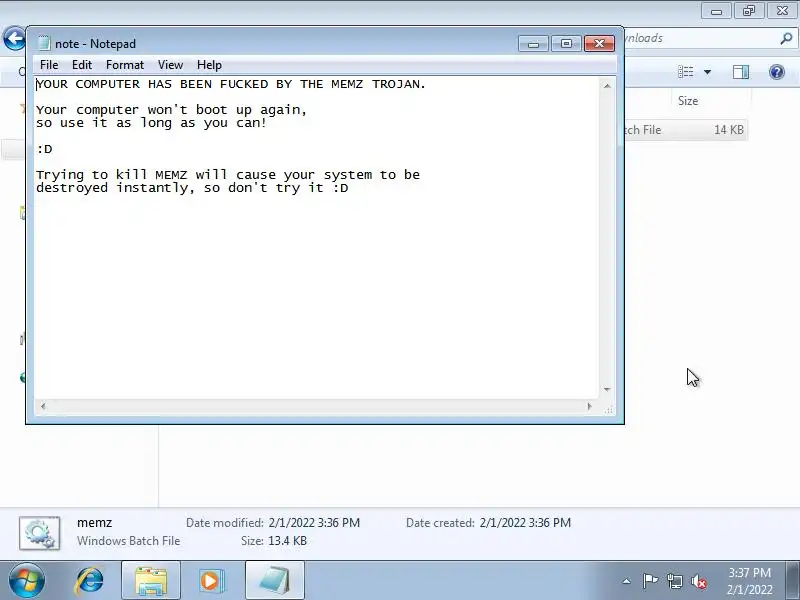Click the muted volume speaker tray icon
Viewport: 800px width, 600px height.
pos(699,581)
